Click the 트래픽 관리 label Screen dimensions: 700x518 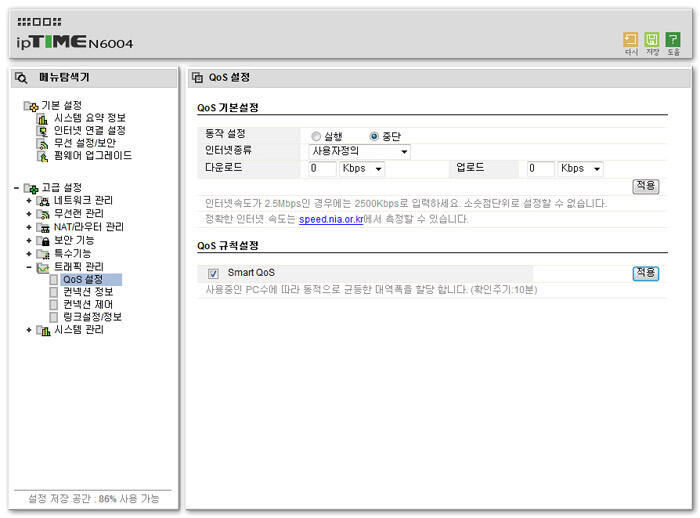click(79, 267)
